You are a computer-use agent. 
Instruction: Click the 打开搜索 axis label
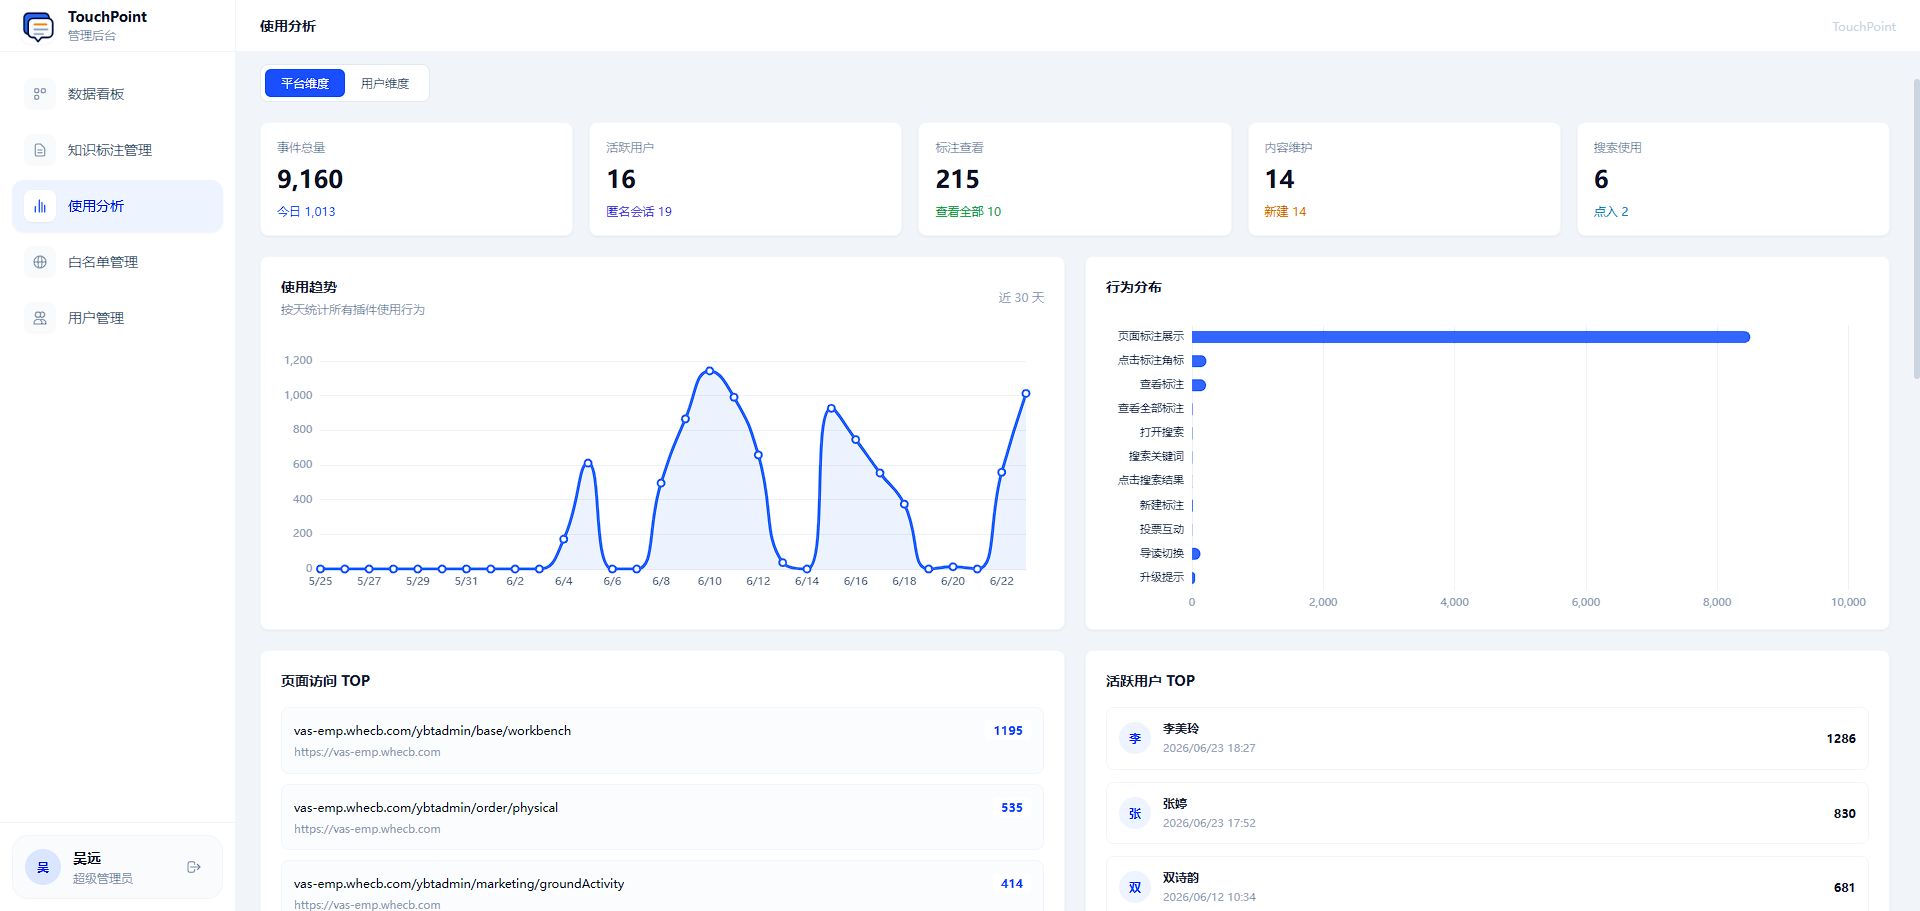(1162, 433)
